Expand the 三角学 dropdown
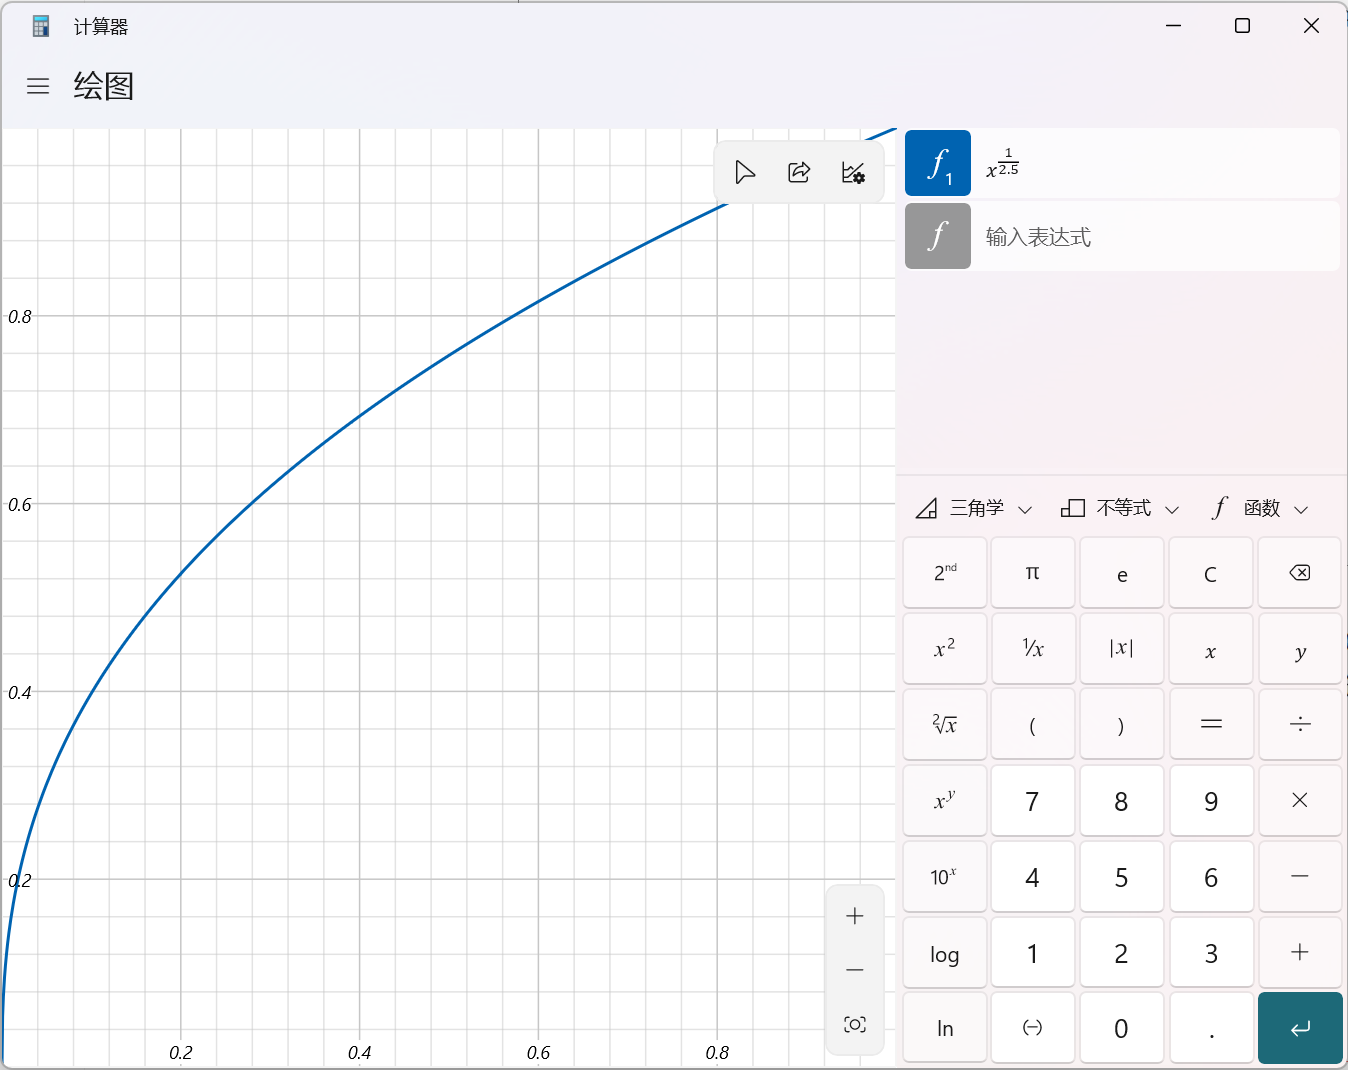 (974, 509)
